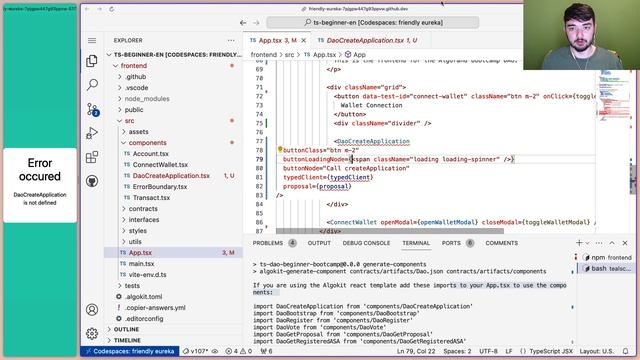Click the lightbulb code action icon
The height and width of the screenshot is (360, 640).
pyautogui.click(x=280, y=150)
